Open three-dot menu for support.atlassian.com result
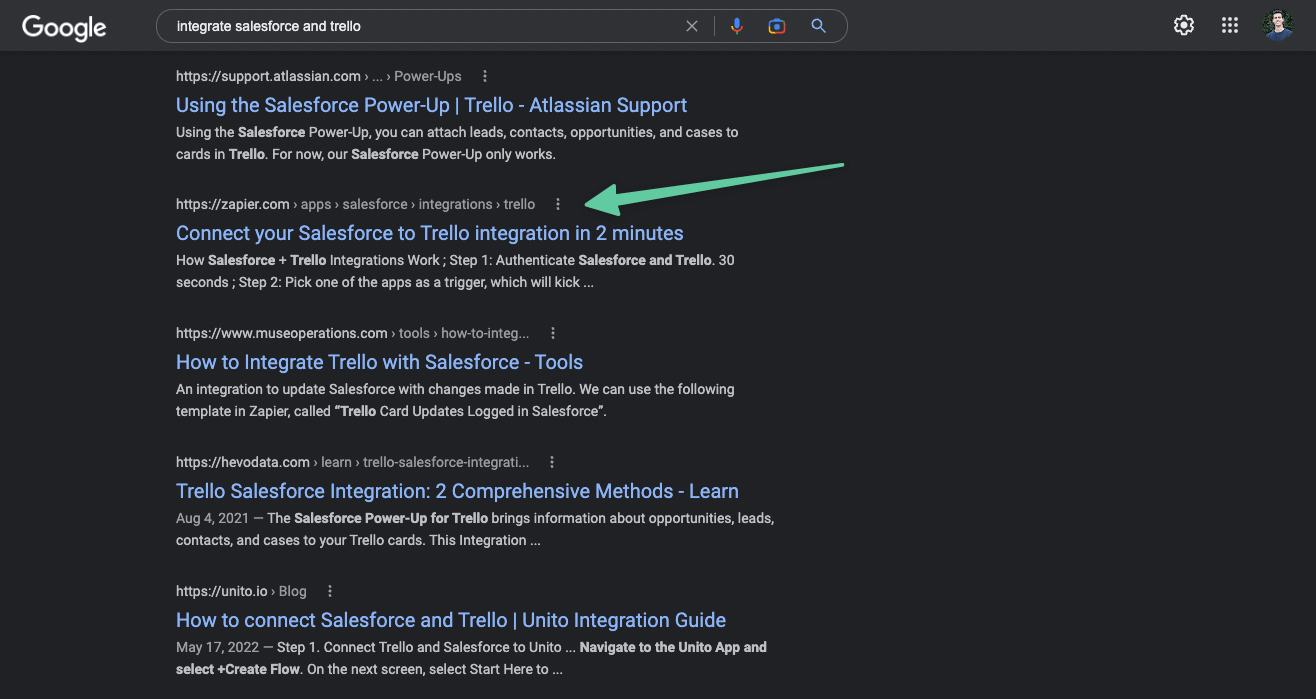Screen dimensions: 1316x699 [x=485, y=76]
